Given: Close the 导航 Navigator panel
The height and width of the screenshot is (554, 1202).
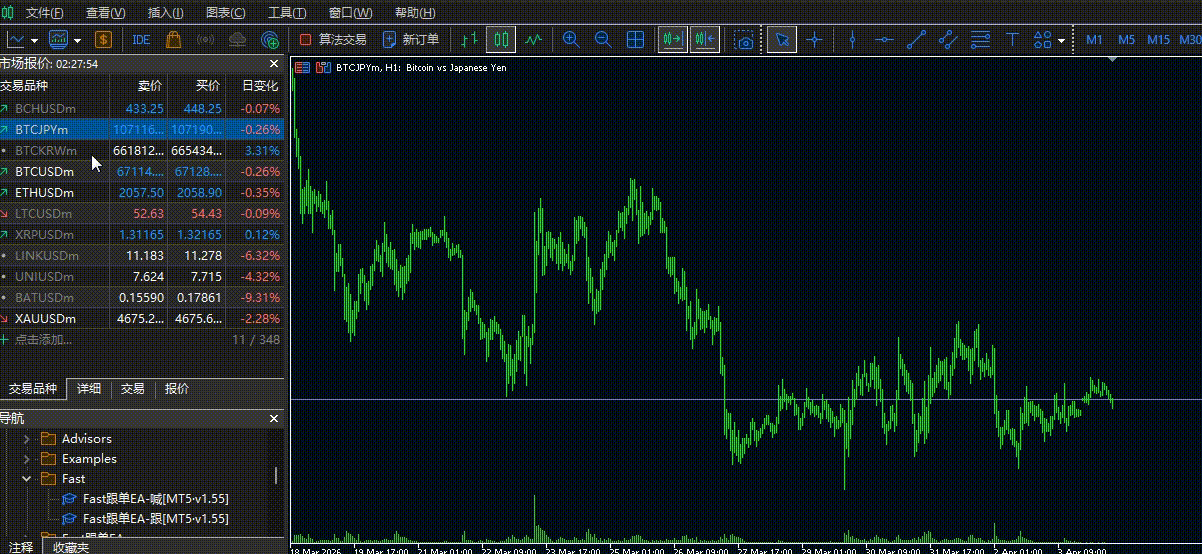Looking at the screenshot, I should tap(274, 418).
